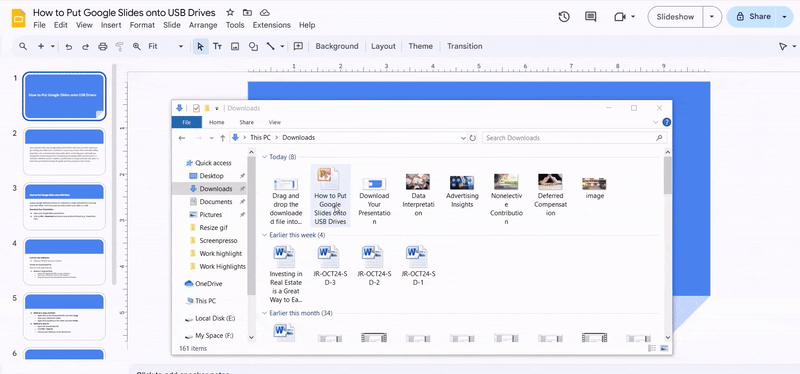Click Explorer quick access properties checkmark
The image size is (800, 374).
pyautogui.click(x=196, y=108)
